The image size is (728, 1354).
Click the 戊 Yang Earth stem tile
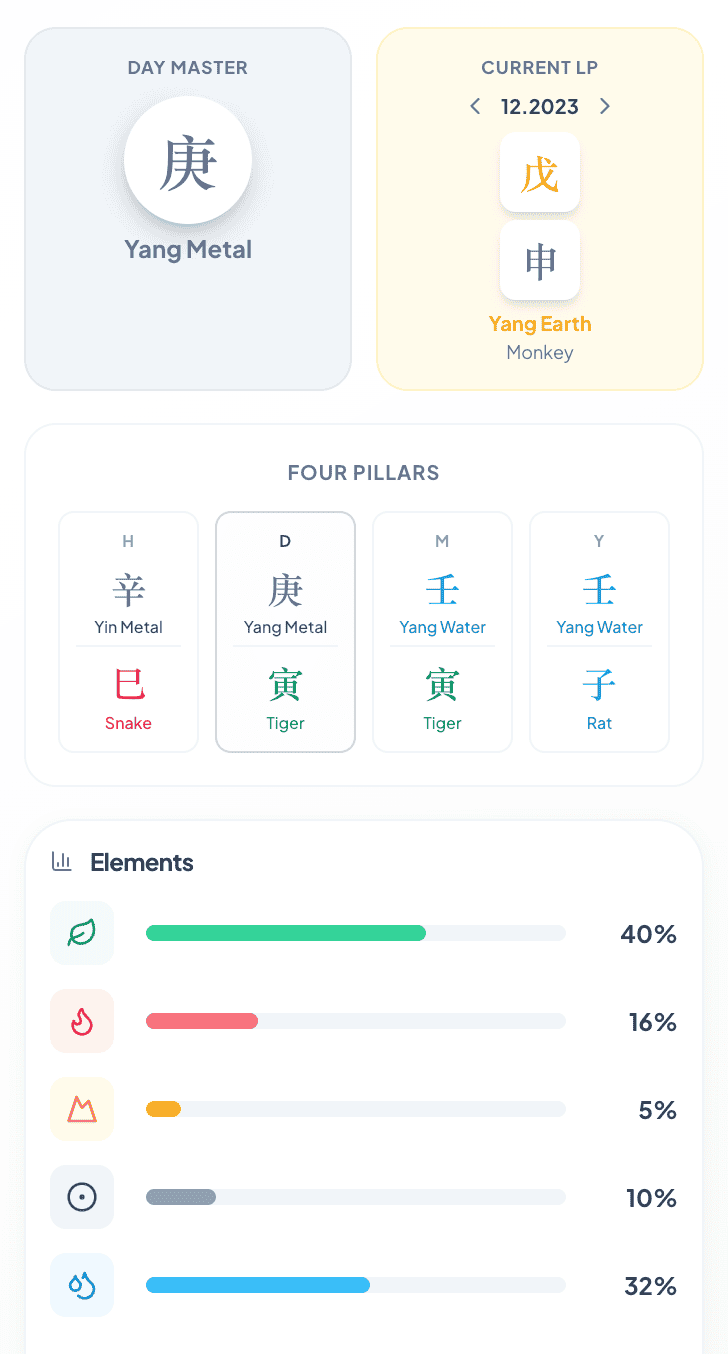[540, 172]
